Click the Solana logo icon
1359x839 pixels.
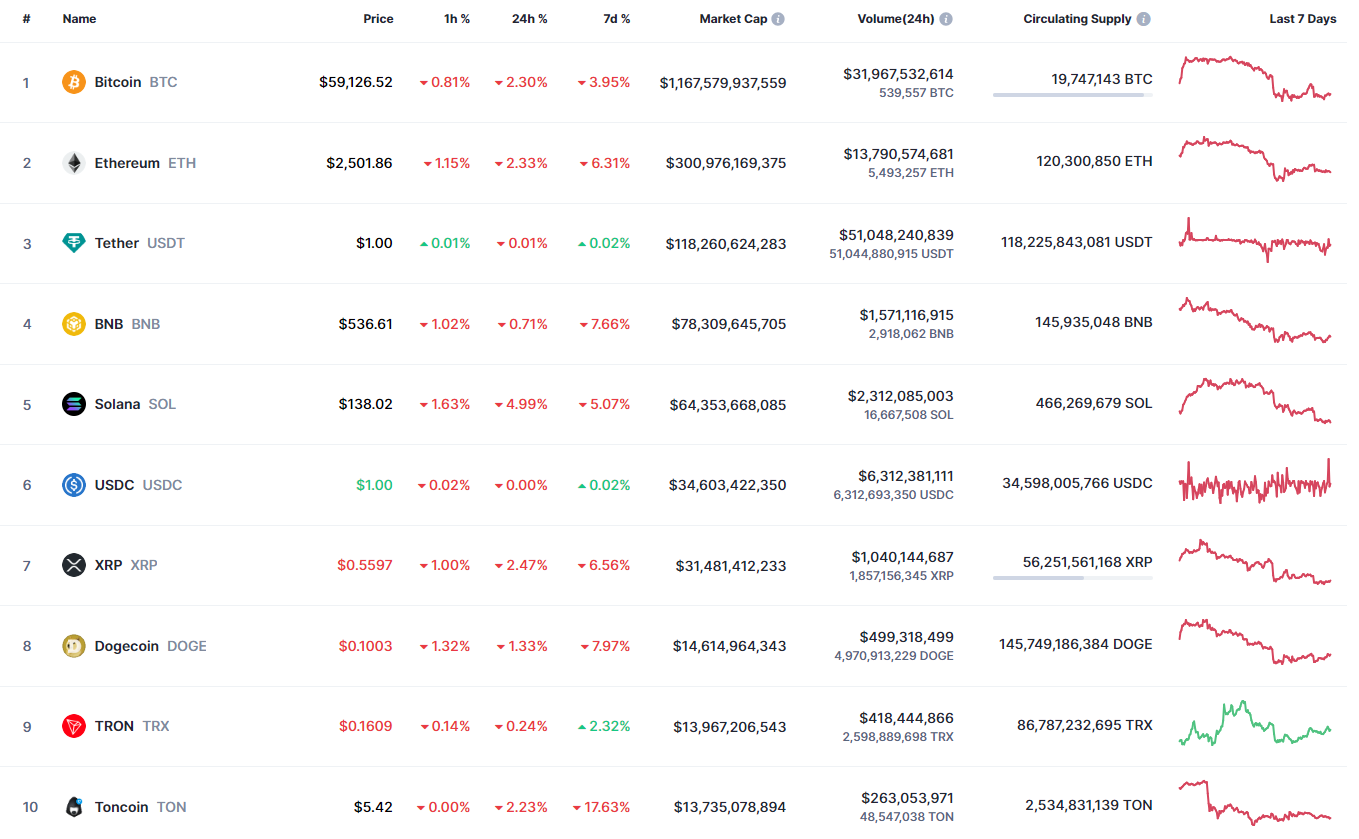pos(74,404)
